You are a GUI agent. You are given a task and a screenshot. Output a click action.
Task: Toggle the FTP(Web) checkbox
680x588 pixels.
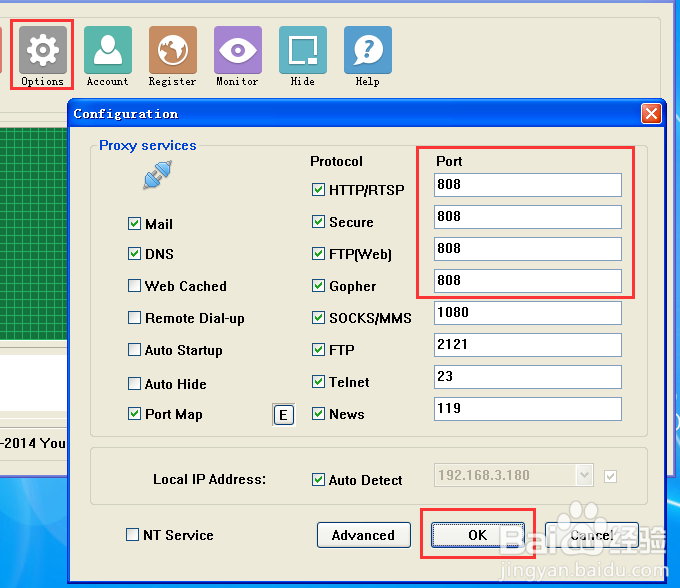point(318,254)
